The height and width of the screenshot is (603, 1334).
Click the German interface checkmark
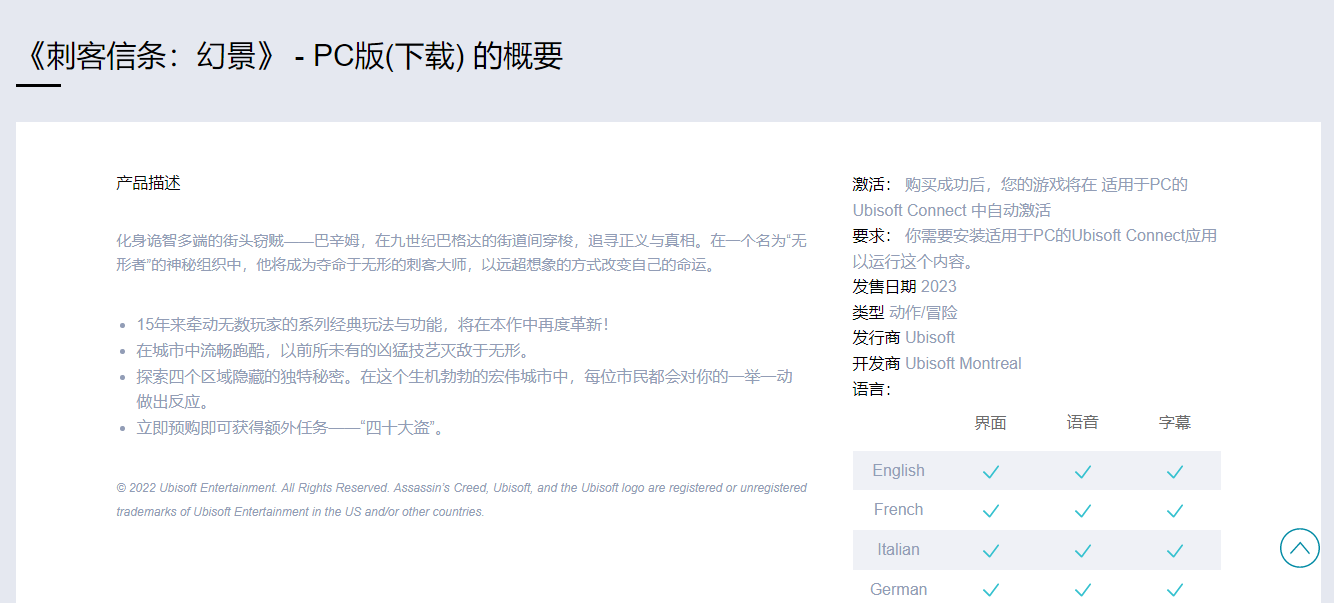point(990,590)
